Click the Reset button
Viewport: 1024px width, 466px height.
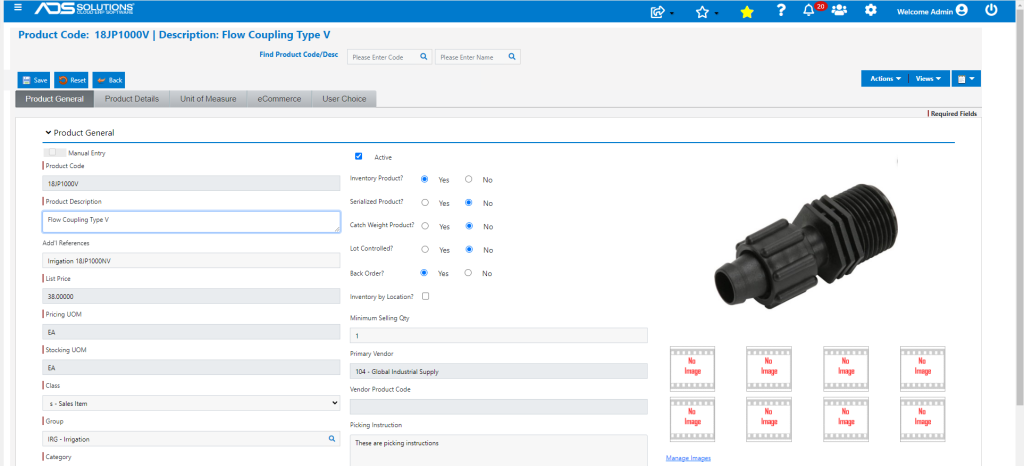click(x=71, y=80)
